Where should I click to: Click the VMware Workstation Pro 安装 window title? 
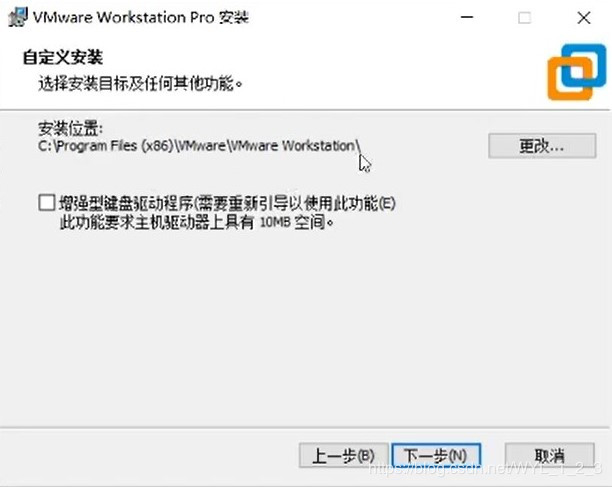(141, 18)
